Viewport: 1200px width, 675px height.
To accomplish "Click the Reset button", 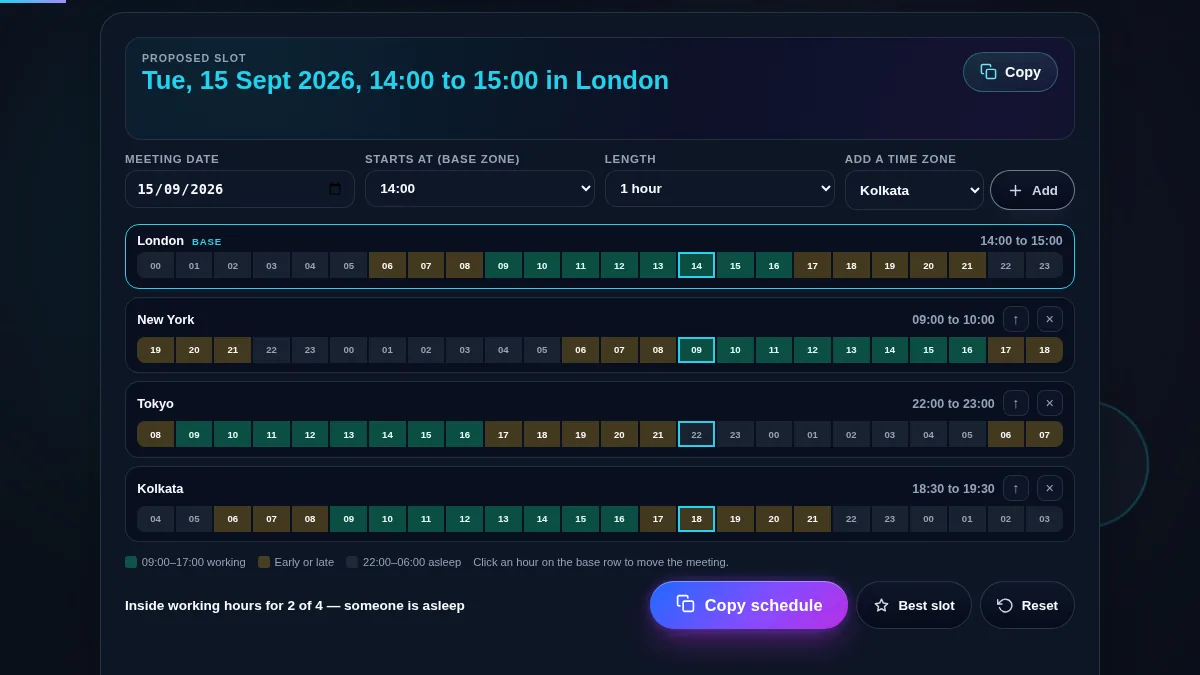I will [1027, 605].
